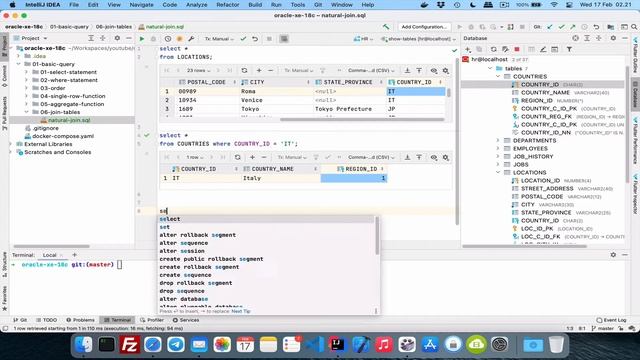Commit the transaction with the green checkmark
The image size is (640, 360).
[243, 39]
